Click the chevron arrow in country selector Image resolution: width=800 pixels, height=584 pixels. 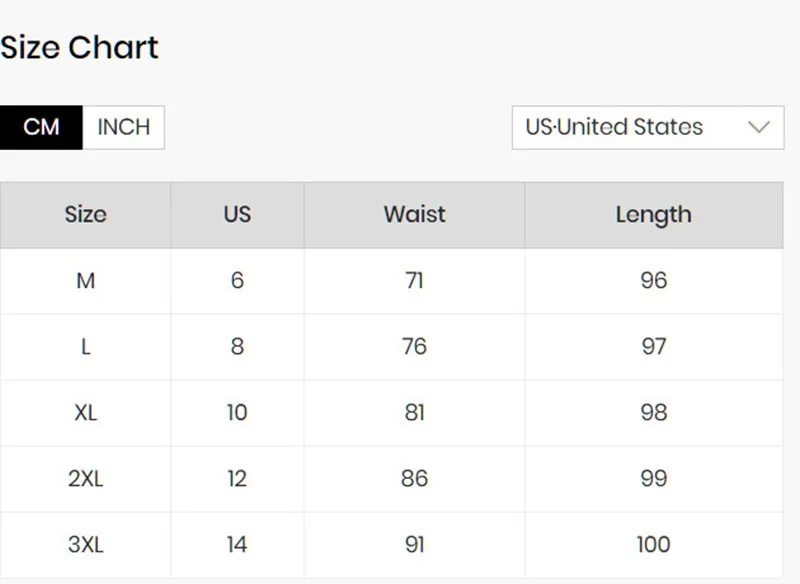[759, 127]
